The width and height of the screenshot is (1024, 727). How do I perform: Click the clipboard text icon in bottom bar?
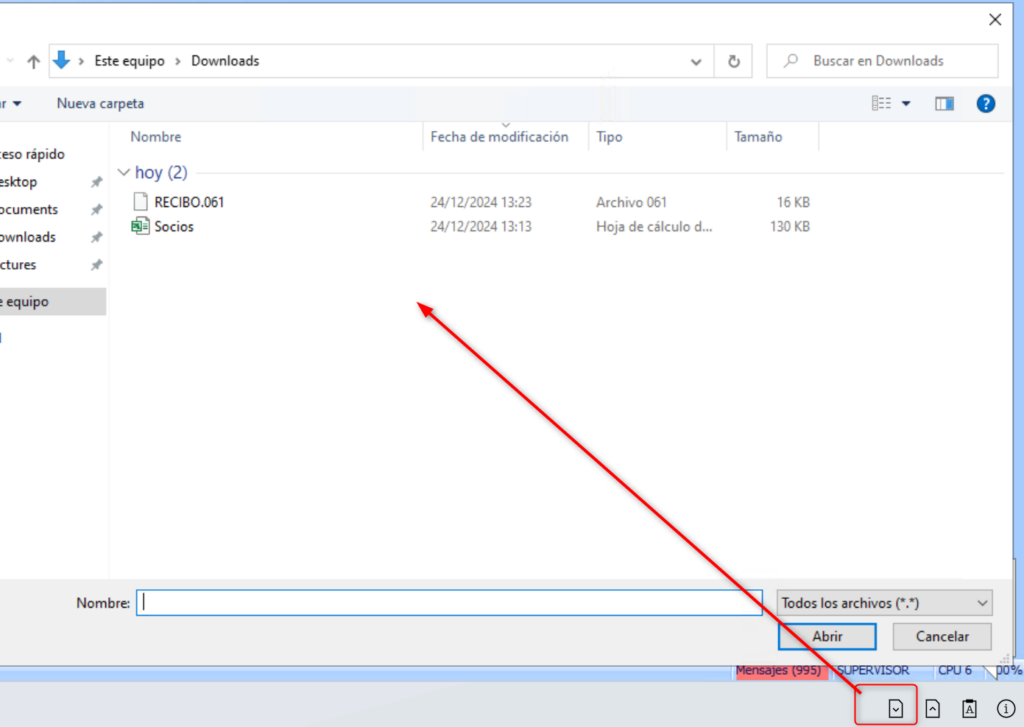coord(968,708)
